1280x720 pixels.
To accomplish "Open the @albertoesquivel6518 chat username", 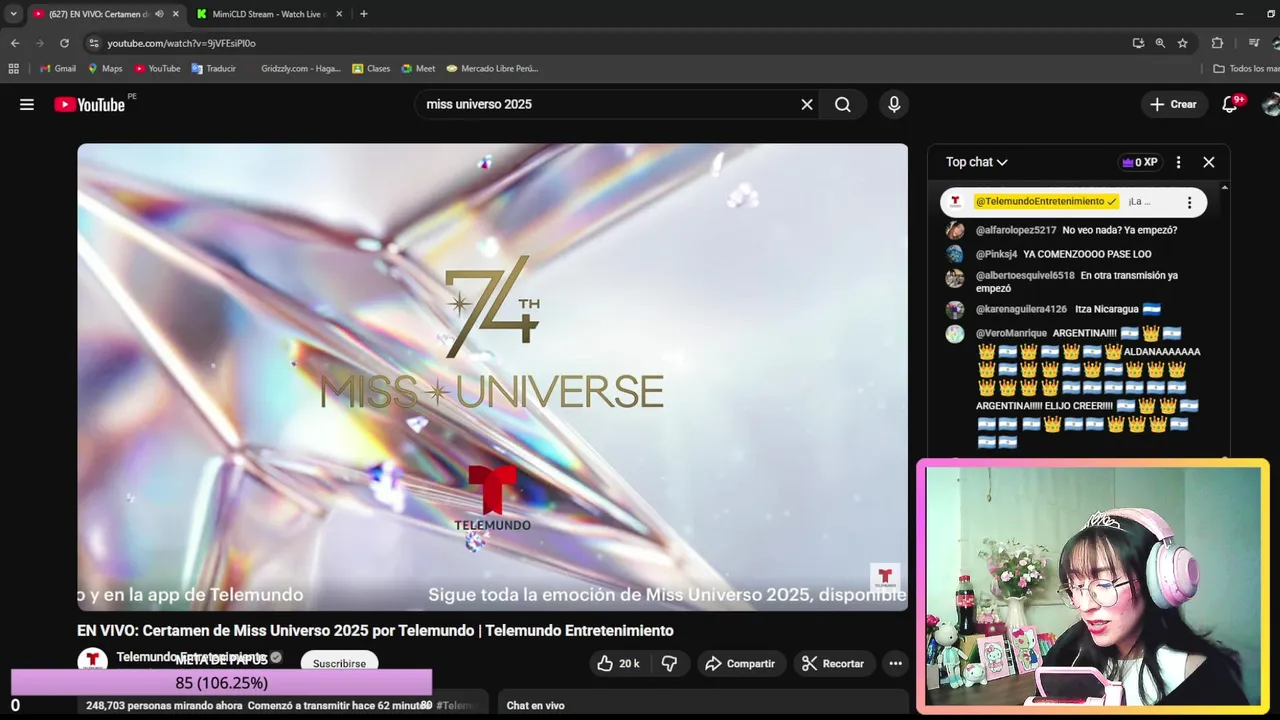I will tap(1025, 275).
